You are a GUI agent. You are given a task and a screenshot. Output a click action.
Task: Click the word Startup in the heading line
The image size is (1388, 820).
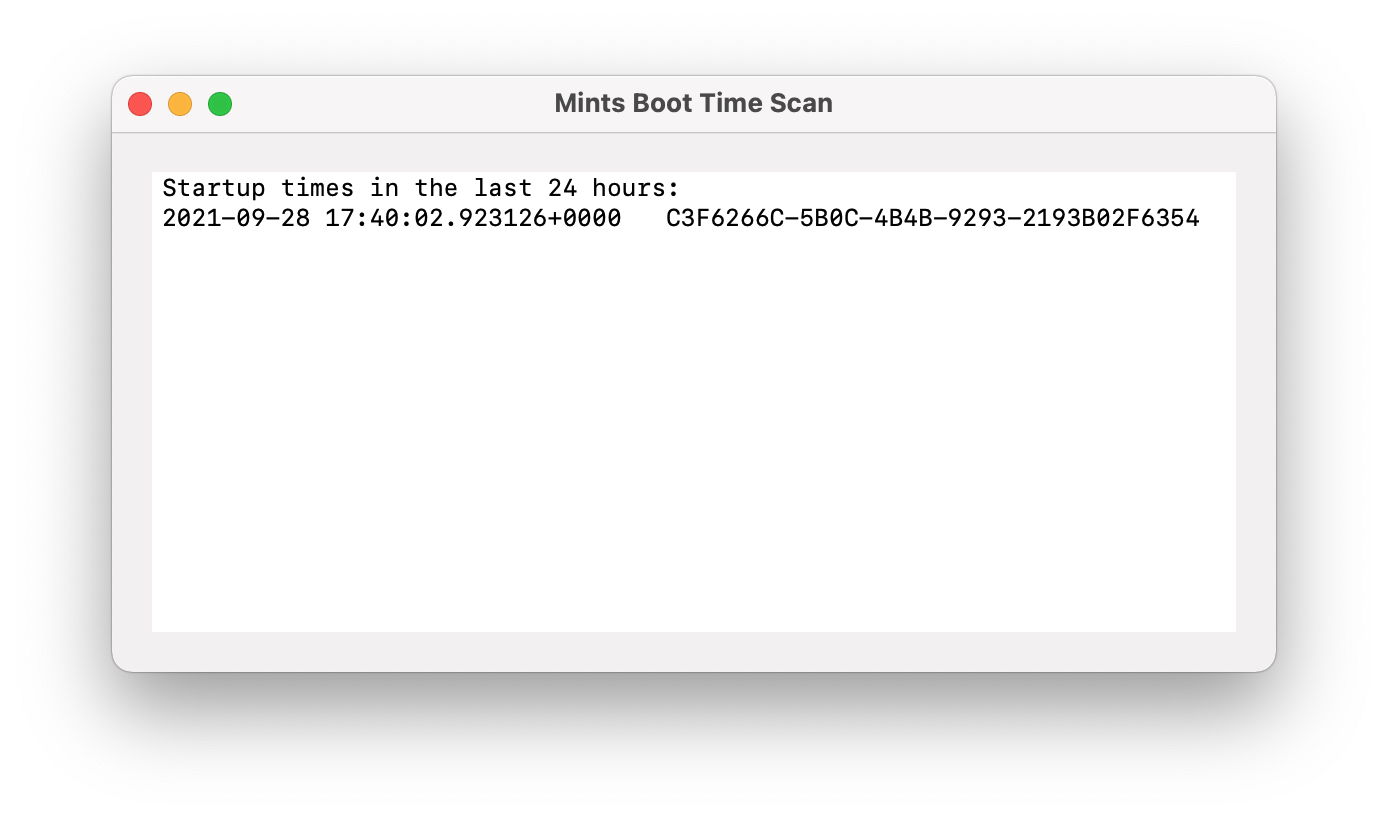tap(214, 188)
